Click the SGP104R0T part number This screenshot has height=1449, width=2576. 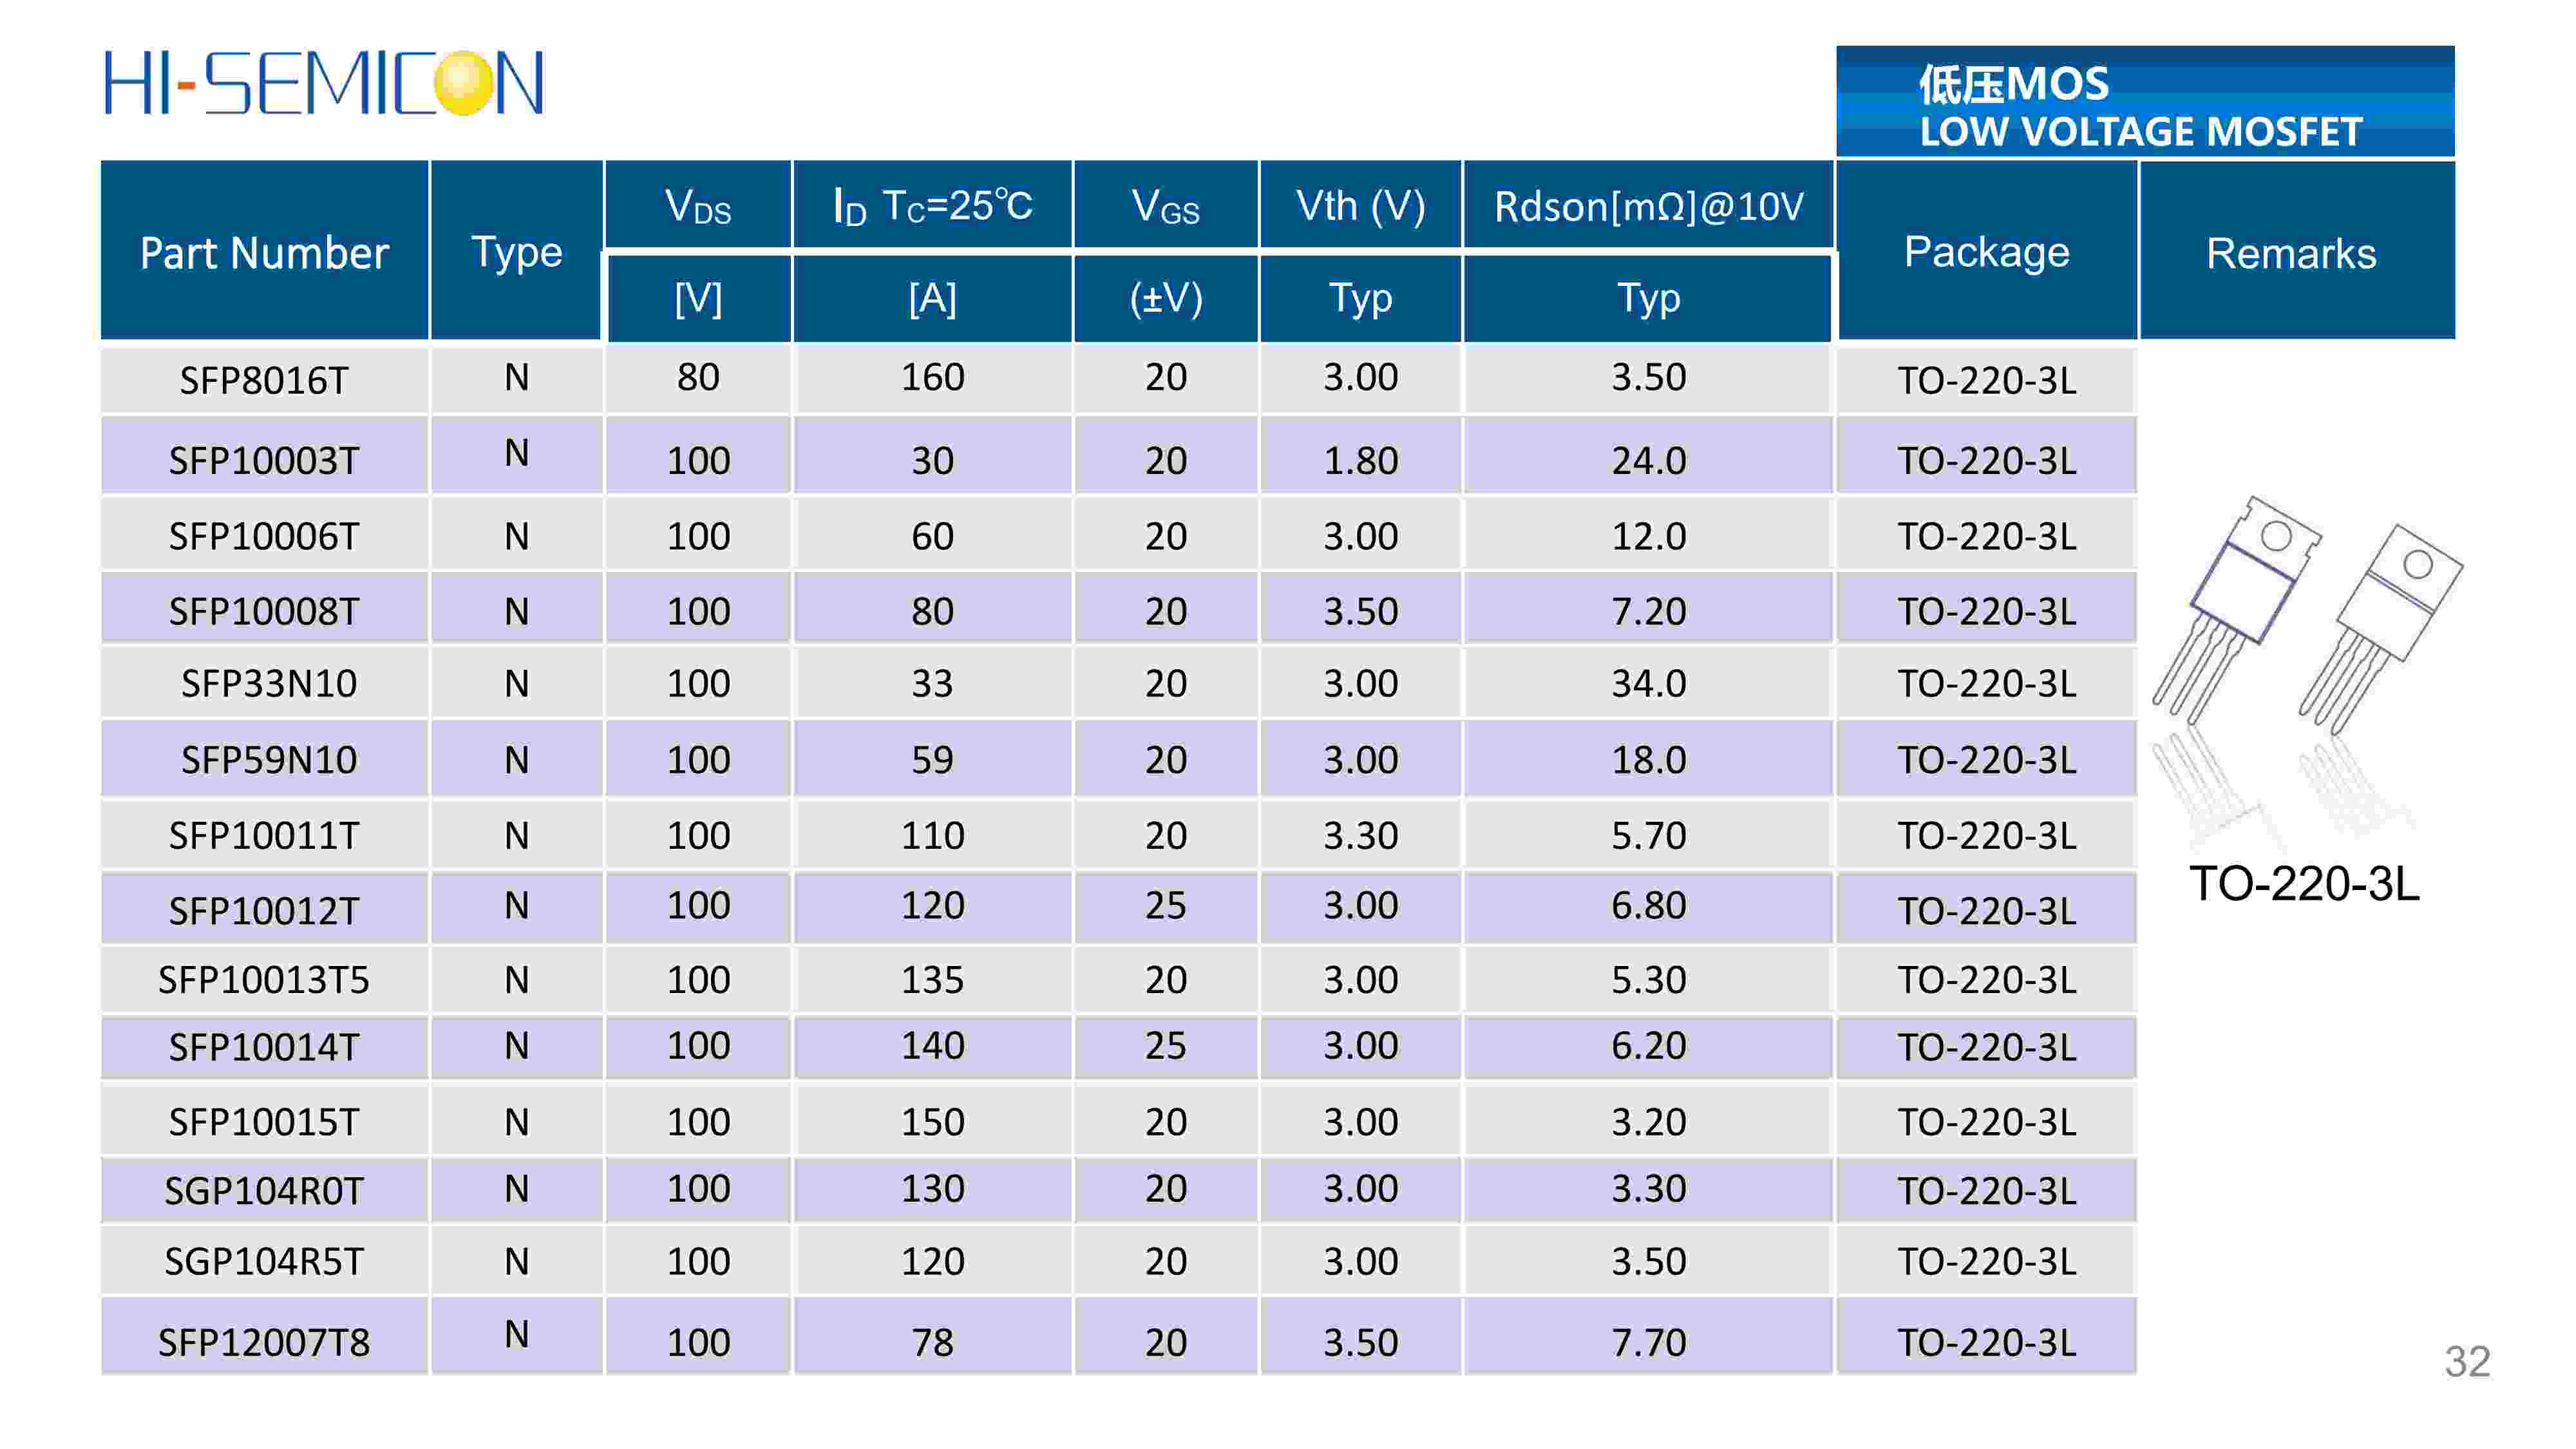(264, 1190)
